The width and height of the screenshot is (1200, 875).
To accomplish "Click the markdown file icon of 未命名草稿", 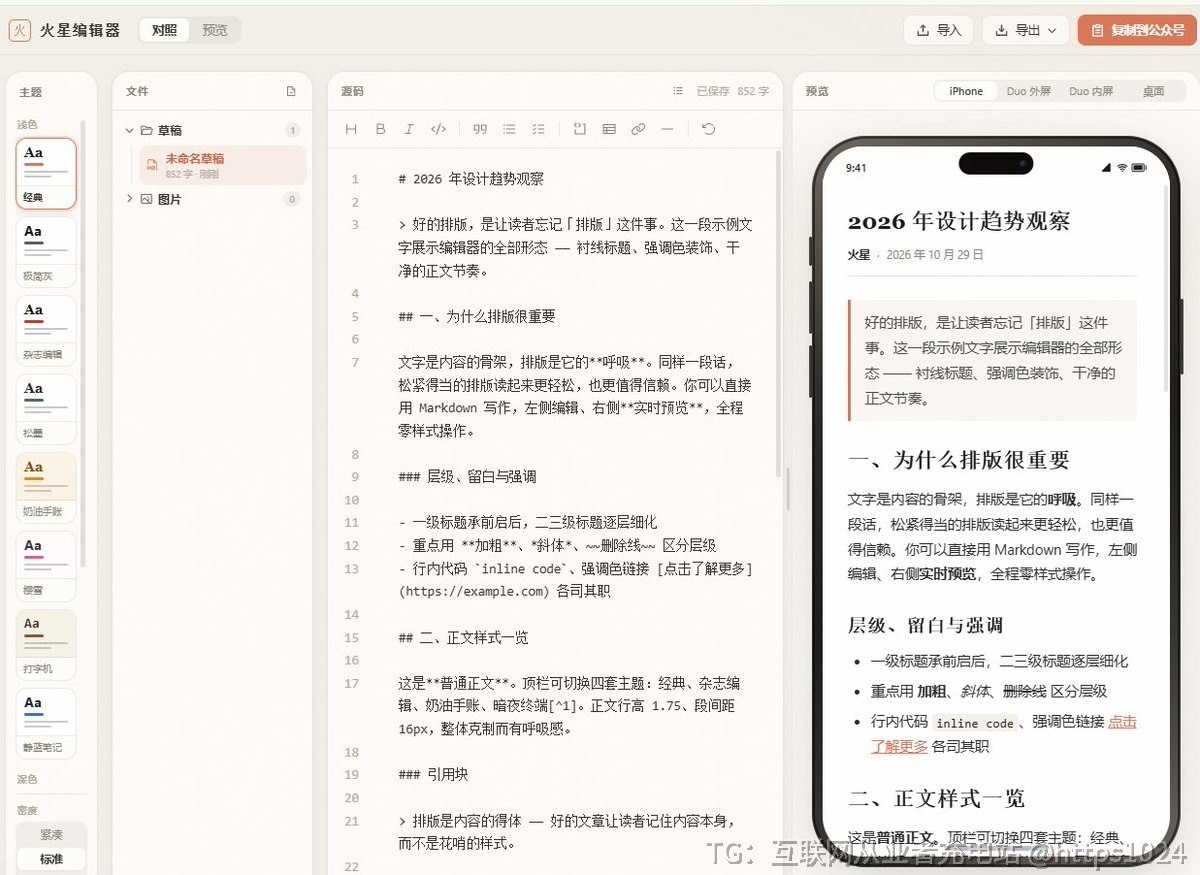I will point(152,165).
